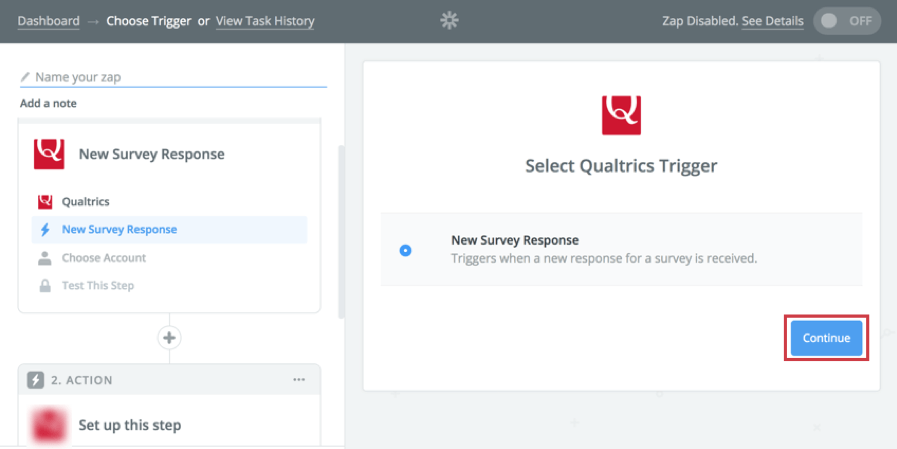Click the Zapier loading gear icon in header
The height and width of the screenshot is (449, 897).
coord(449,20)
